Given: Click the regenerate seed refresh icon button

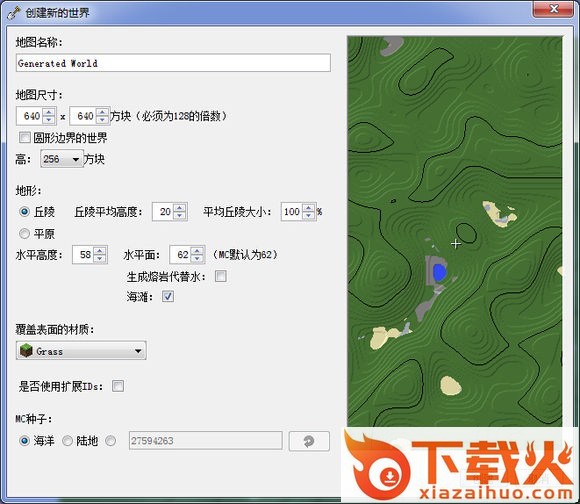Looking at the screenshot, I should coord(309,441).
